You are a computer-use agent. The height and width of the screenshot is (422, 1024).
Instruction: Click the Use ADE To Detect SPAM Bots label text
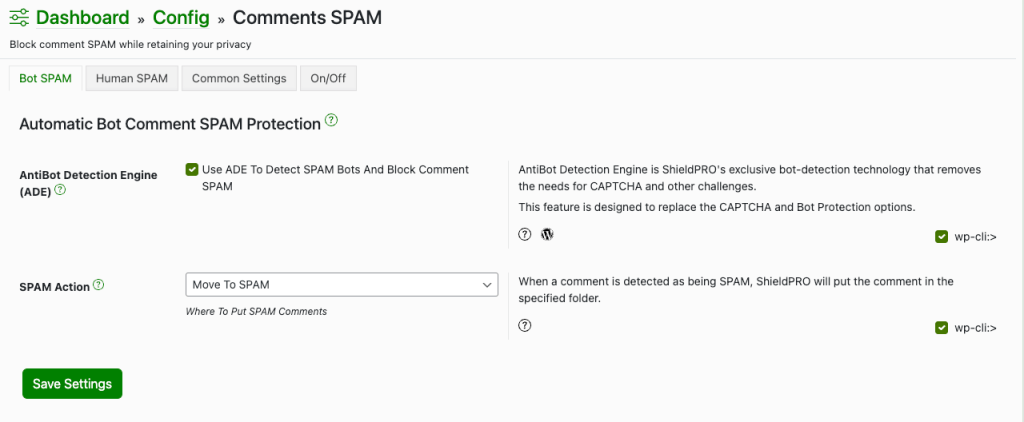coord(335,178)
